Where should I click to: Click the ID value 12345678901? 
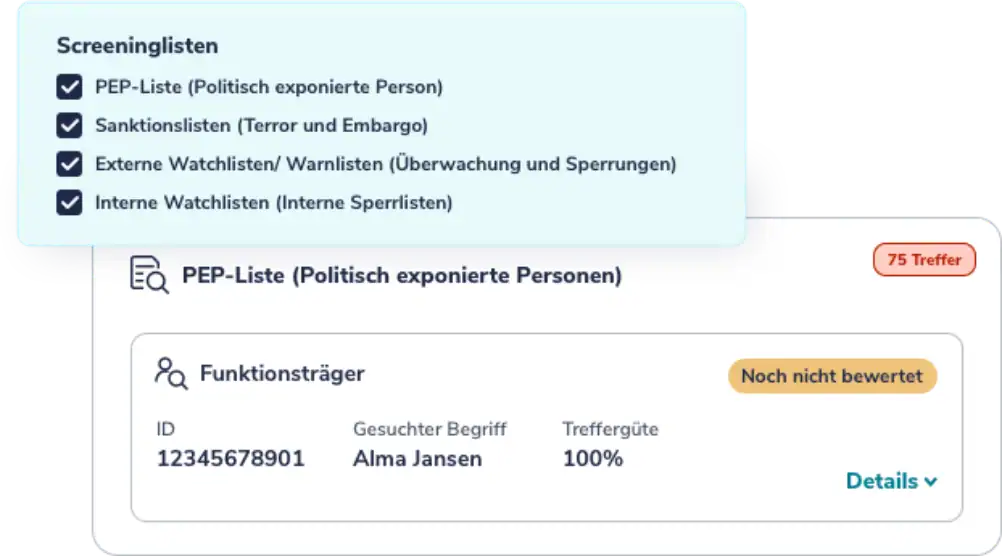(230, 459)
